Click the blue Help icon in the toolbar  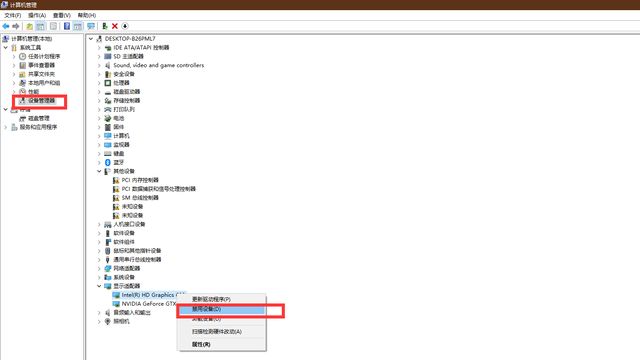pos(67,26)
